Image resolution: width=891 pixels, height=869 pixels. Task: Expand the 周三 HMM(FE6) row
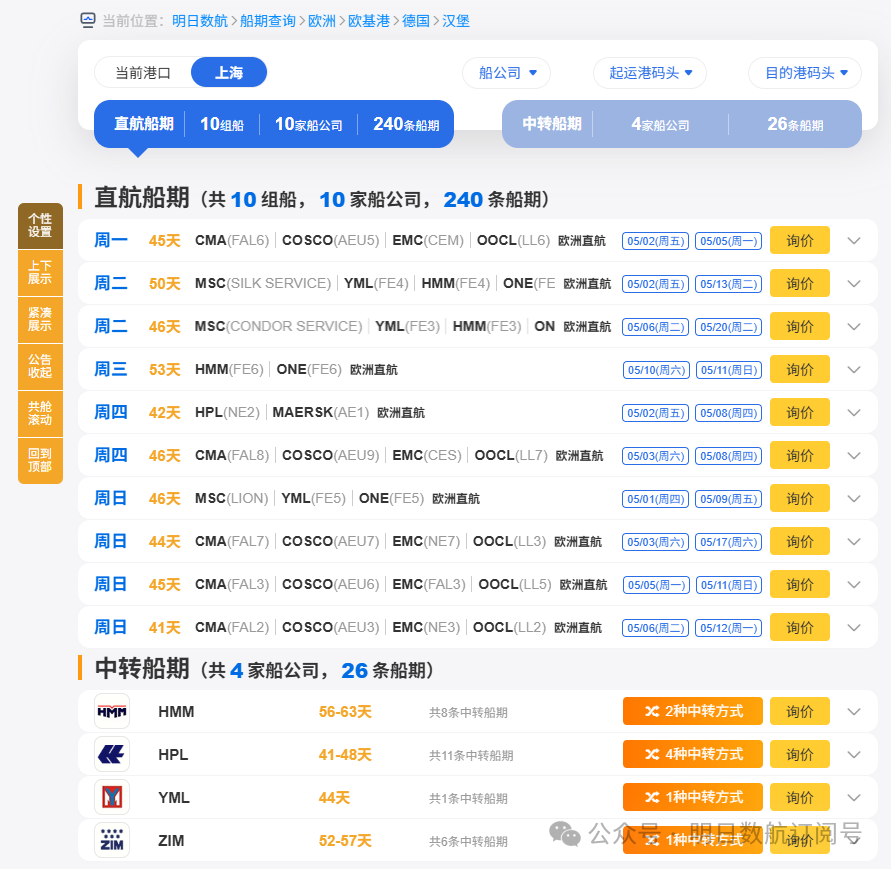(853, 369)
